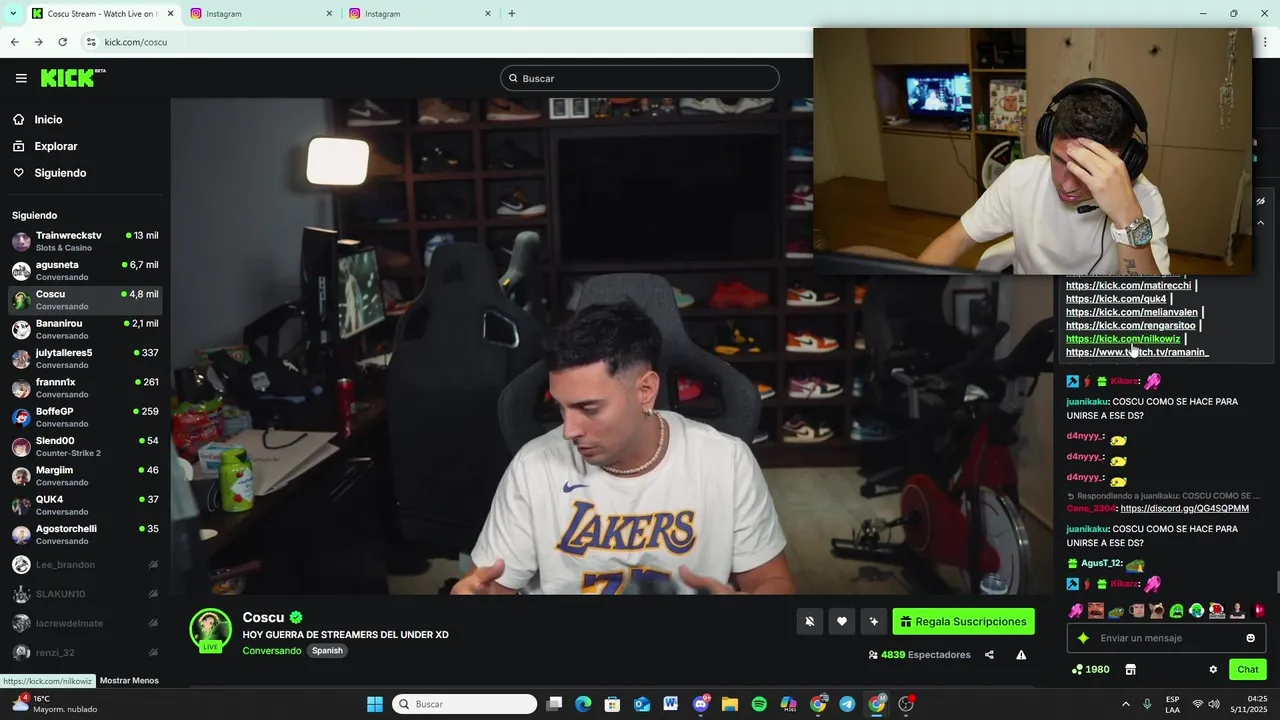
Task: Open the Kick hamburger menu
Action: [21, 78]
